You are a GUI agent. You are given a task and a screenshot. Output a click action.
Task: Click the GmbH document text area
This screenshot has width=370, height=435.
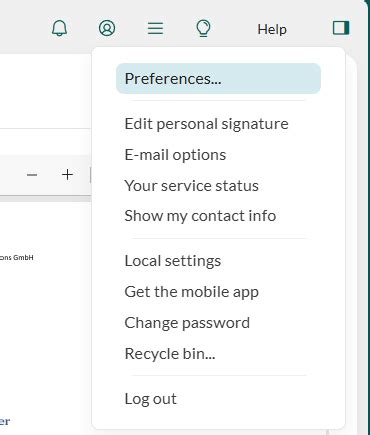tap(17, 257)
